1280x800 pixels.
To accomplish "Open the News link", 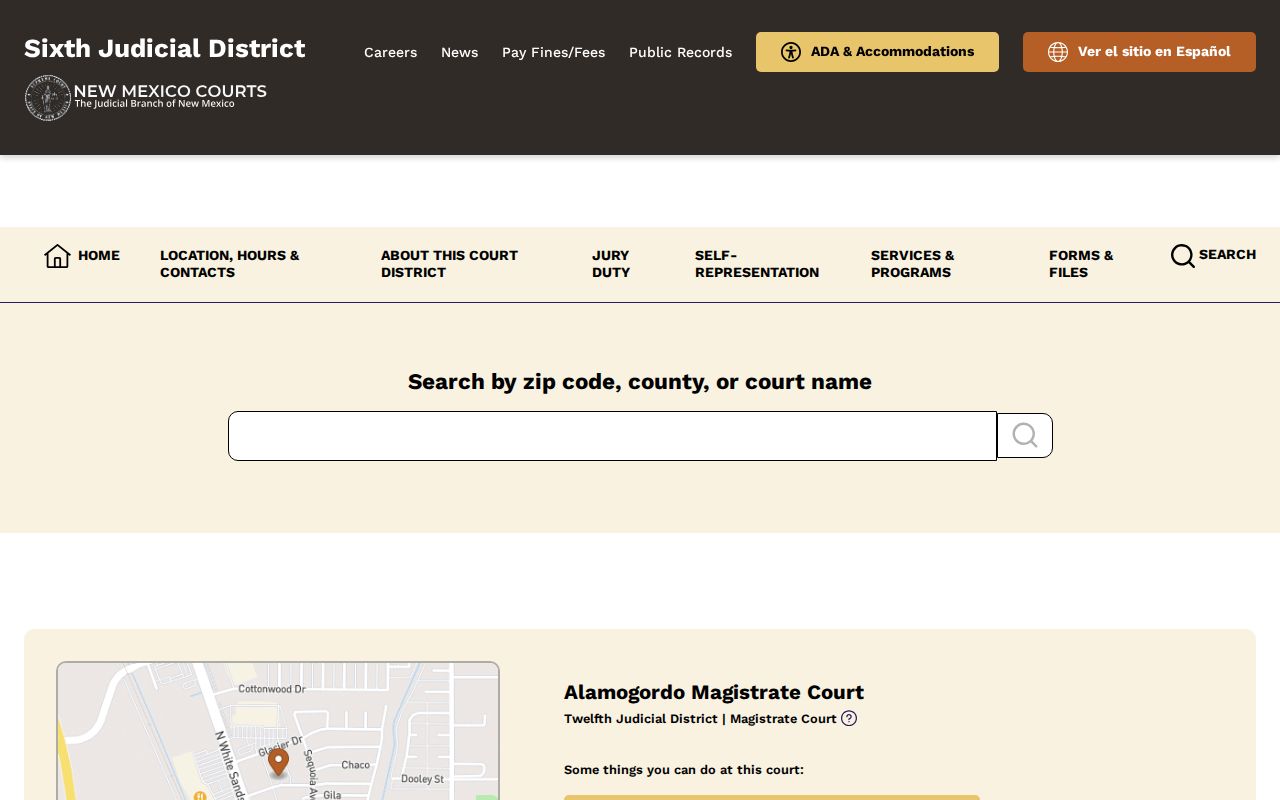I will 459,52.
